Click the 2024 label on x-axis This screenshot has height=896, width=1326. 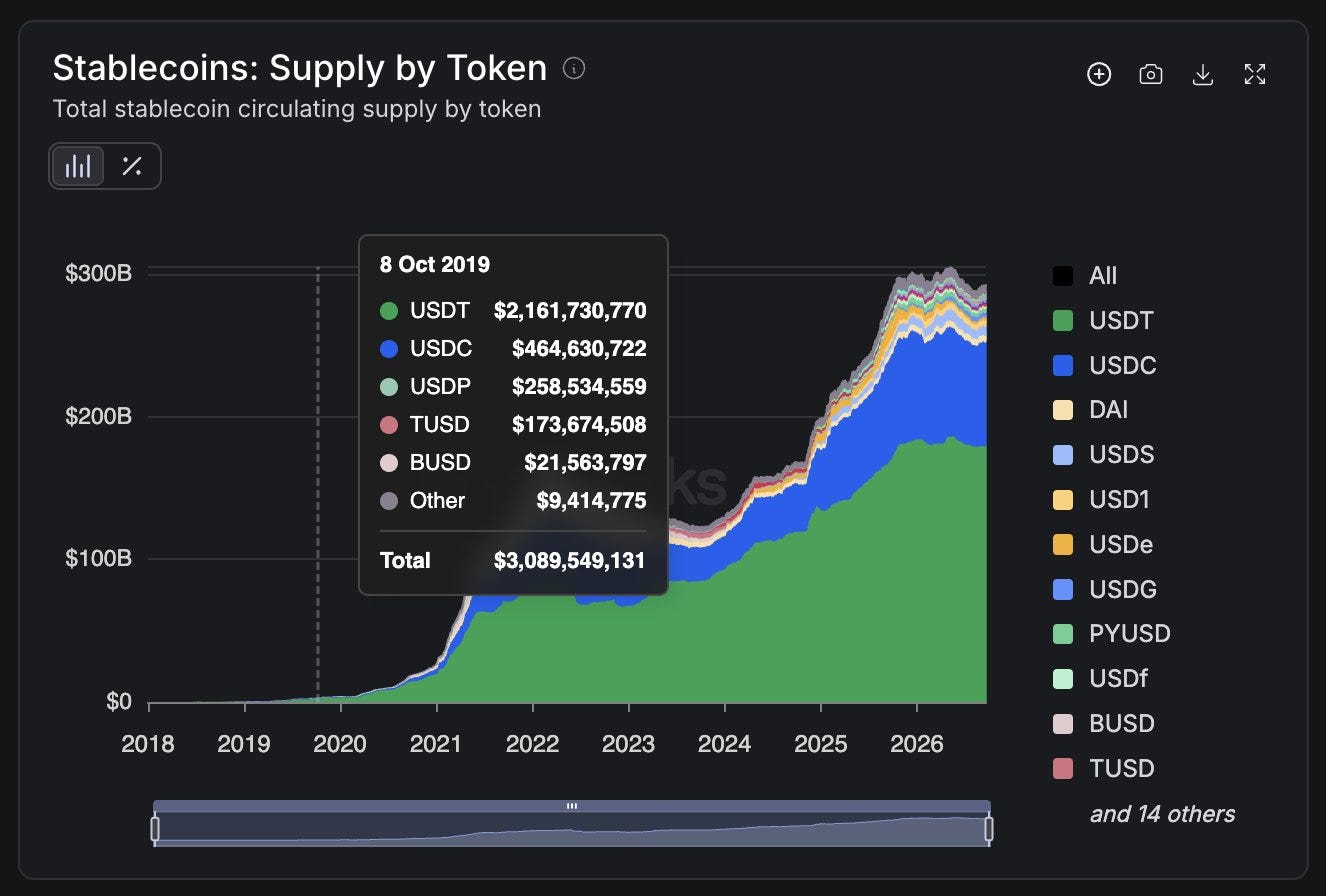pyautogui.click(x=724, y=744)
